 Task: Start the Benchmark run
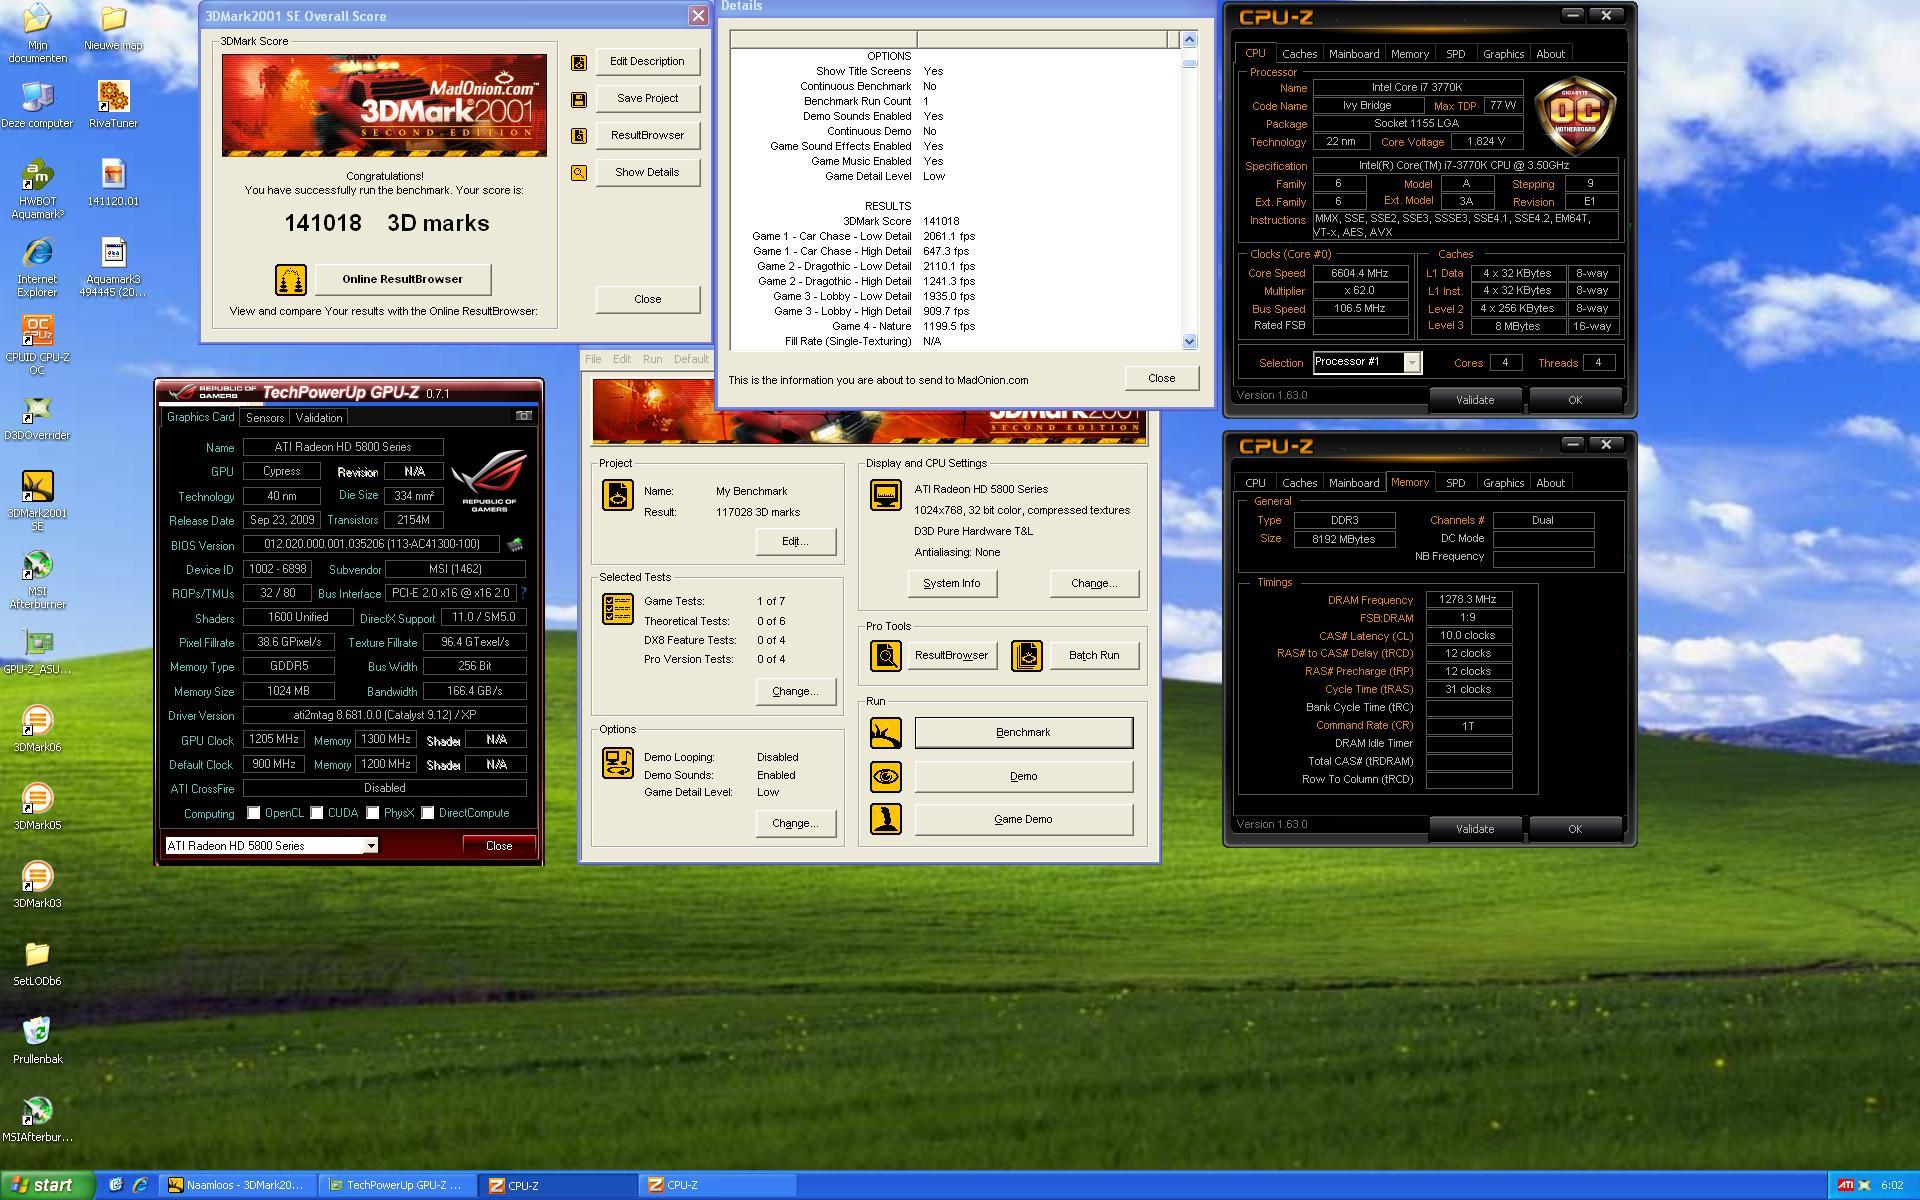1023,733
